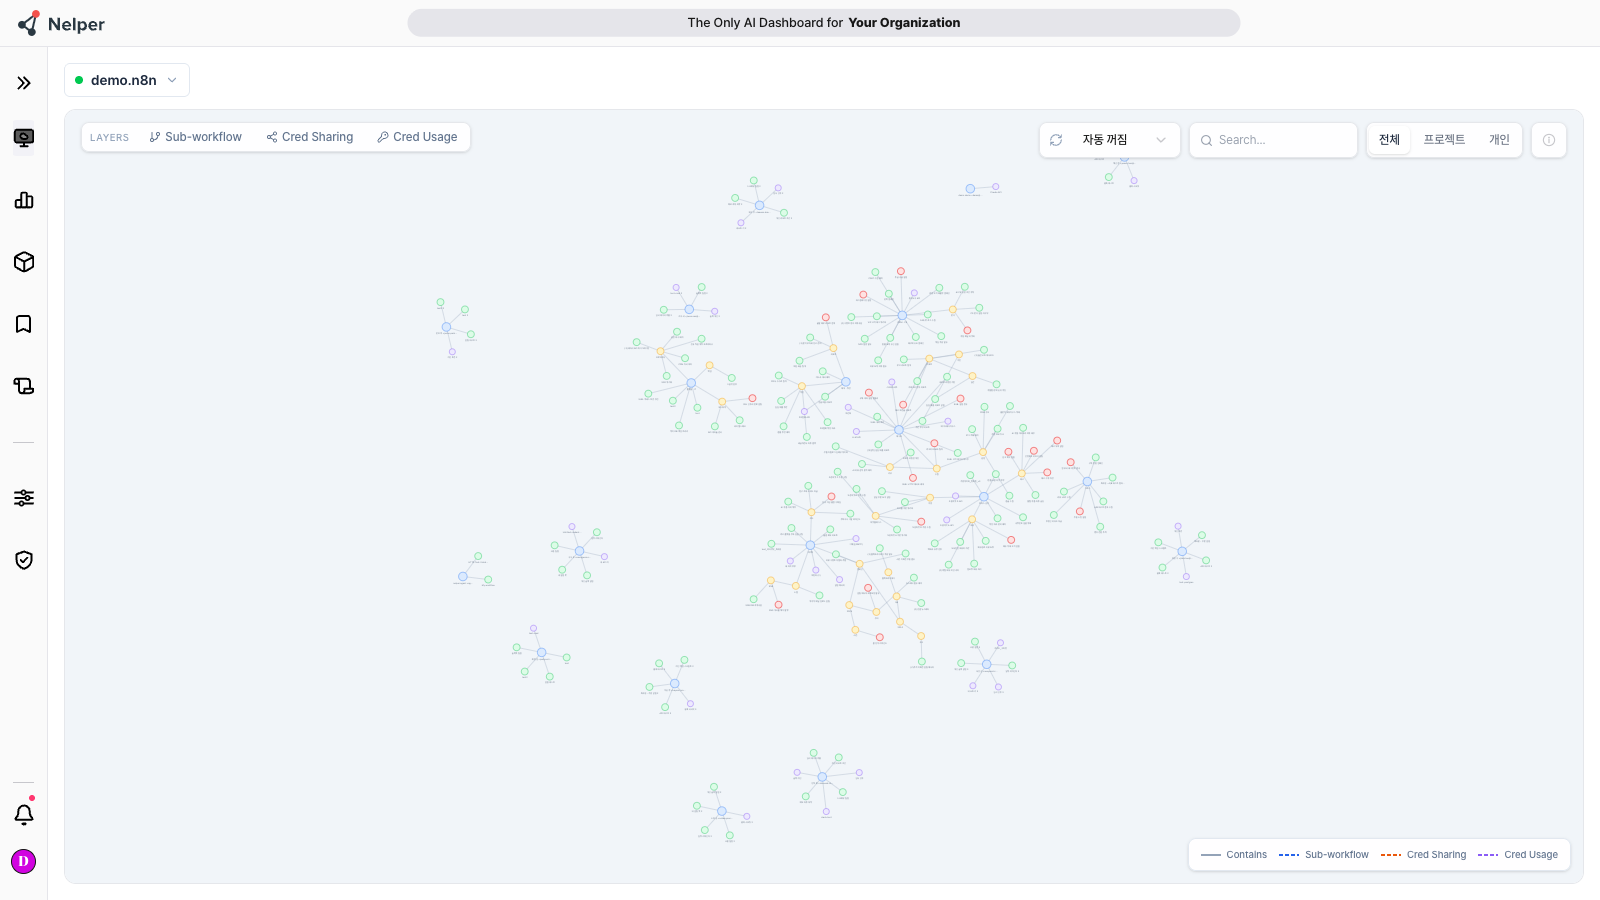The width and height of the screenshot is (1600, 900).
Task: Open the scroll logs sidebar icon
Action: pyautogui.click(x=24, y=386)
